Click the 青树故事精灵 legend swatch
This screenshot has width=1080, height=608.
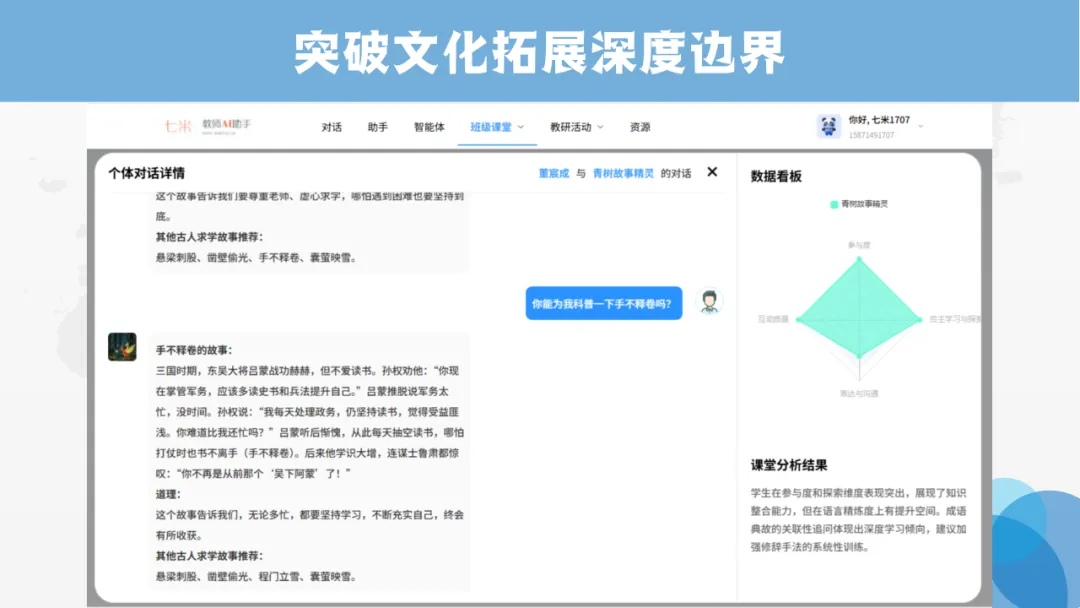pos(834,204)
